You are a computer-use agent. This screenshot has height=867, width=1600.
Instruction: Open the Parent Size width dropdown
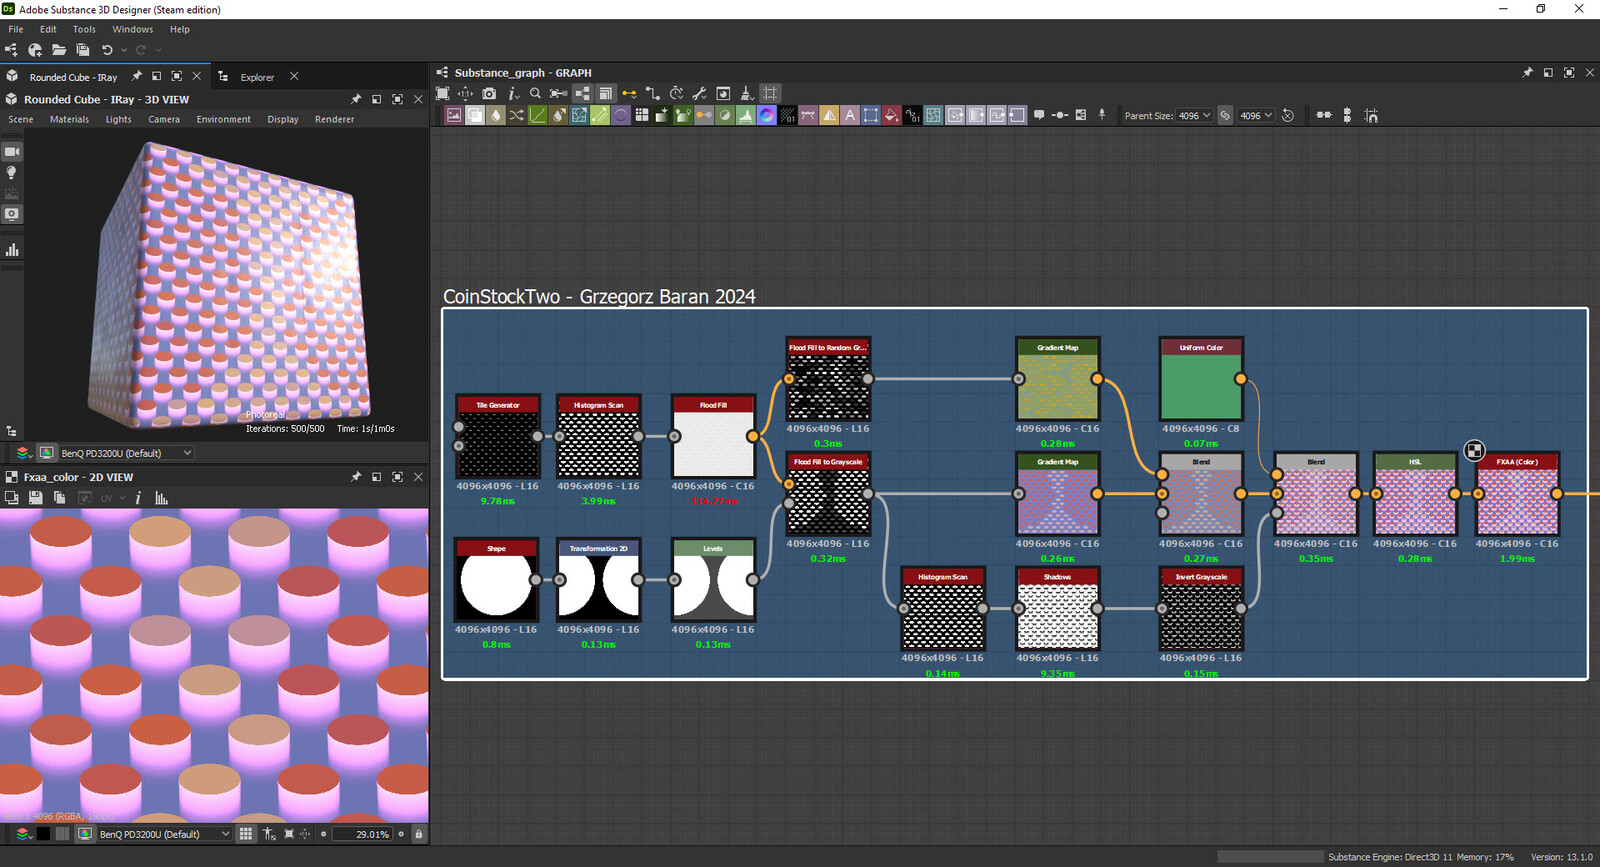coord(1194,115)
